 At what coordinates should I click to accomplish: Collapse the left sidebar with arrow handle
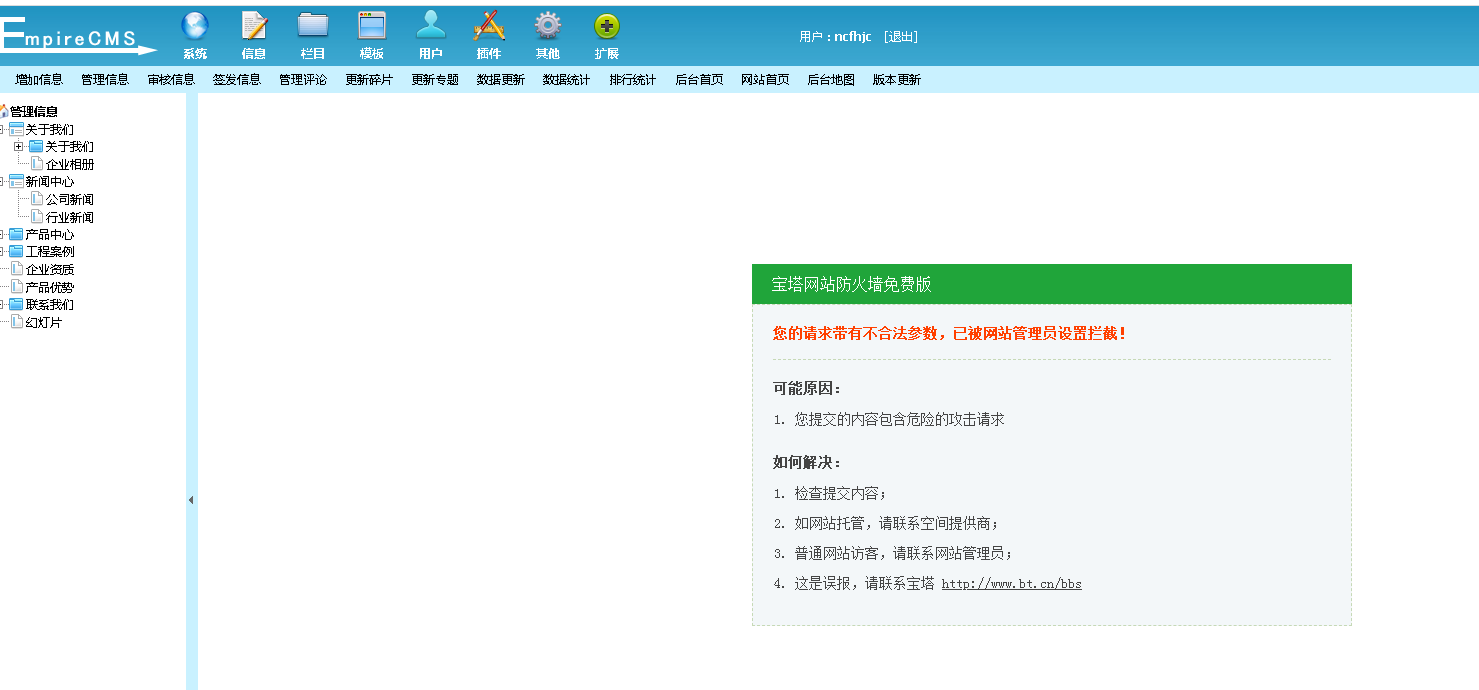191,500
